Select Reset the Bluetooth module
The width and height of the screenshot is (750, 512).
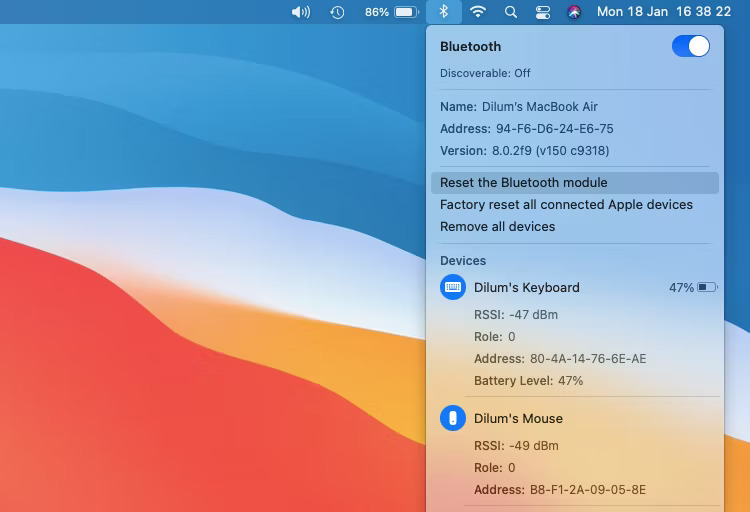click(524, 182)
